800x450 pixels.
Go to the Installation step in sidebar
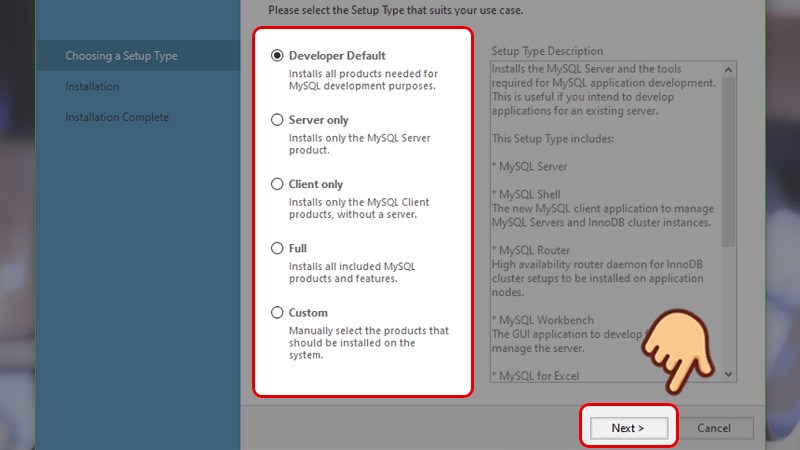[92, 87]
